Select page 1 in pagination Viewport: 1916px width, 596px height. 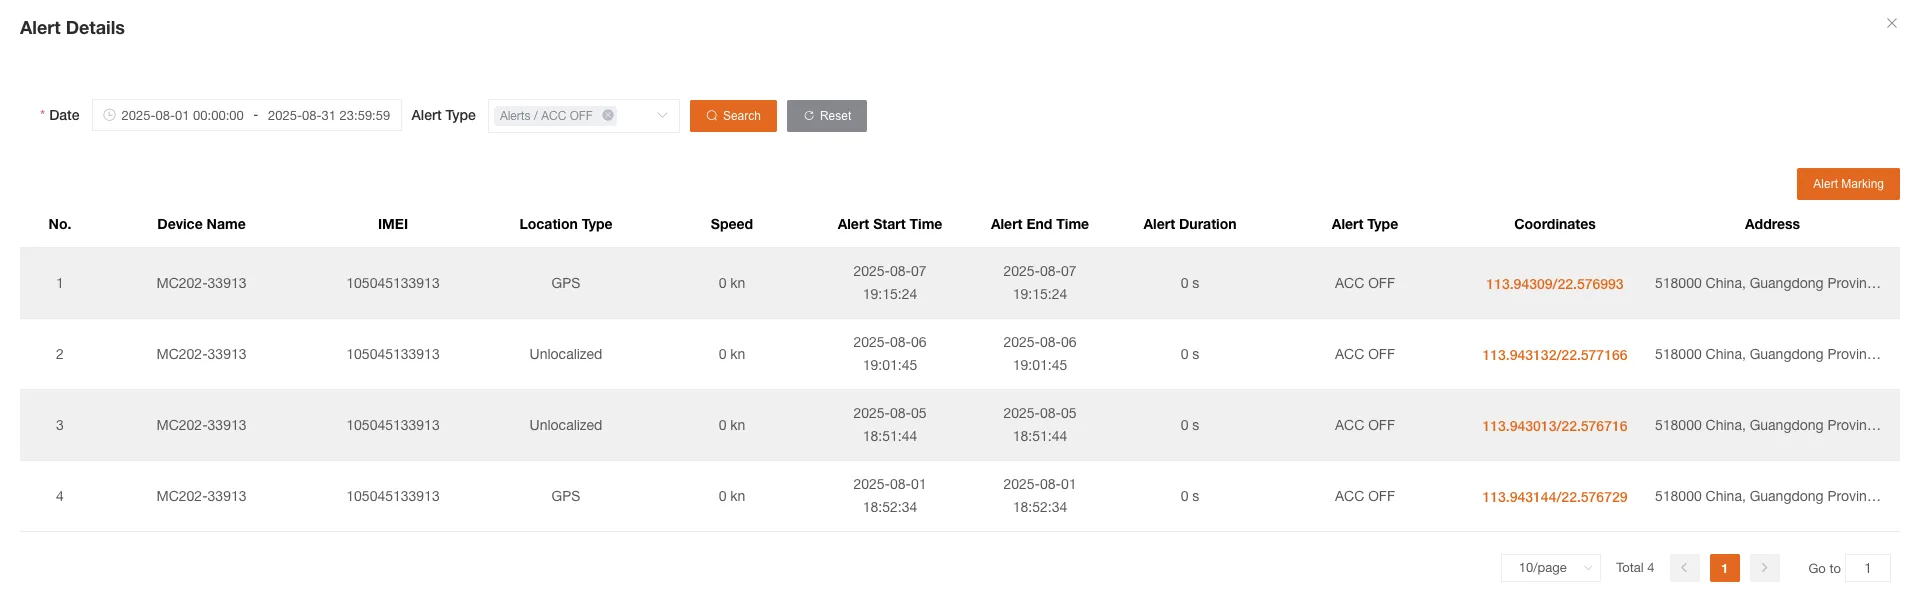(1724, 567)
